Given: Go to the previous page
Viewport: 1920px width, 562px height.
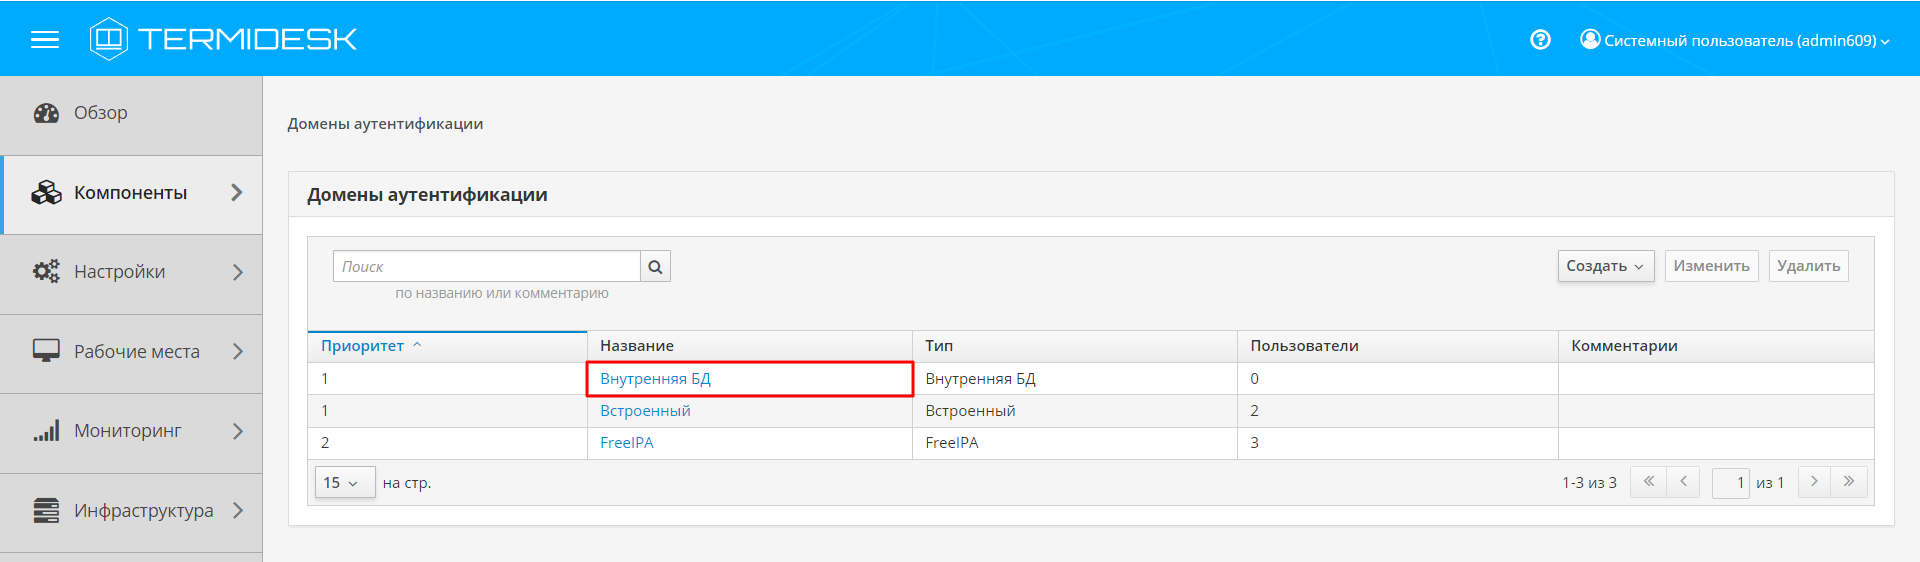Looking at the screenshot, I should click(x=1683, y=482).
